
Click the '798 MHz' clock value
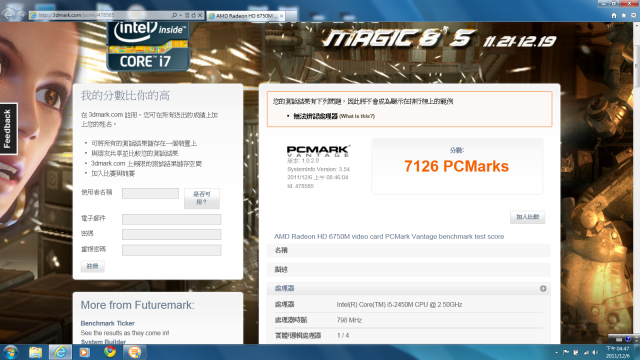coord(349,320)
